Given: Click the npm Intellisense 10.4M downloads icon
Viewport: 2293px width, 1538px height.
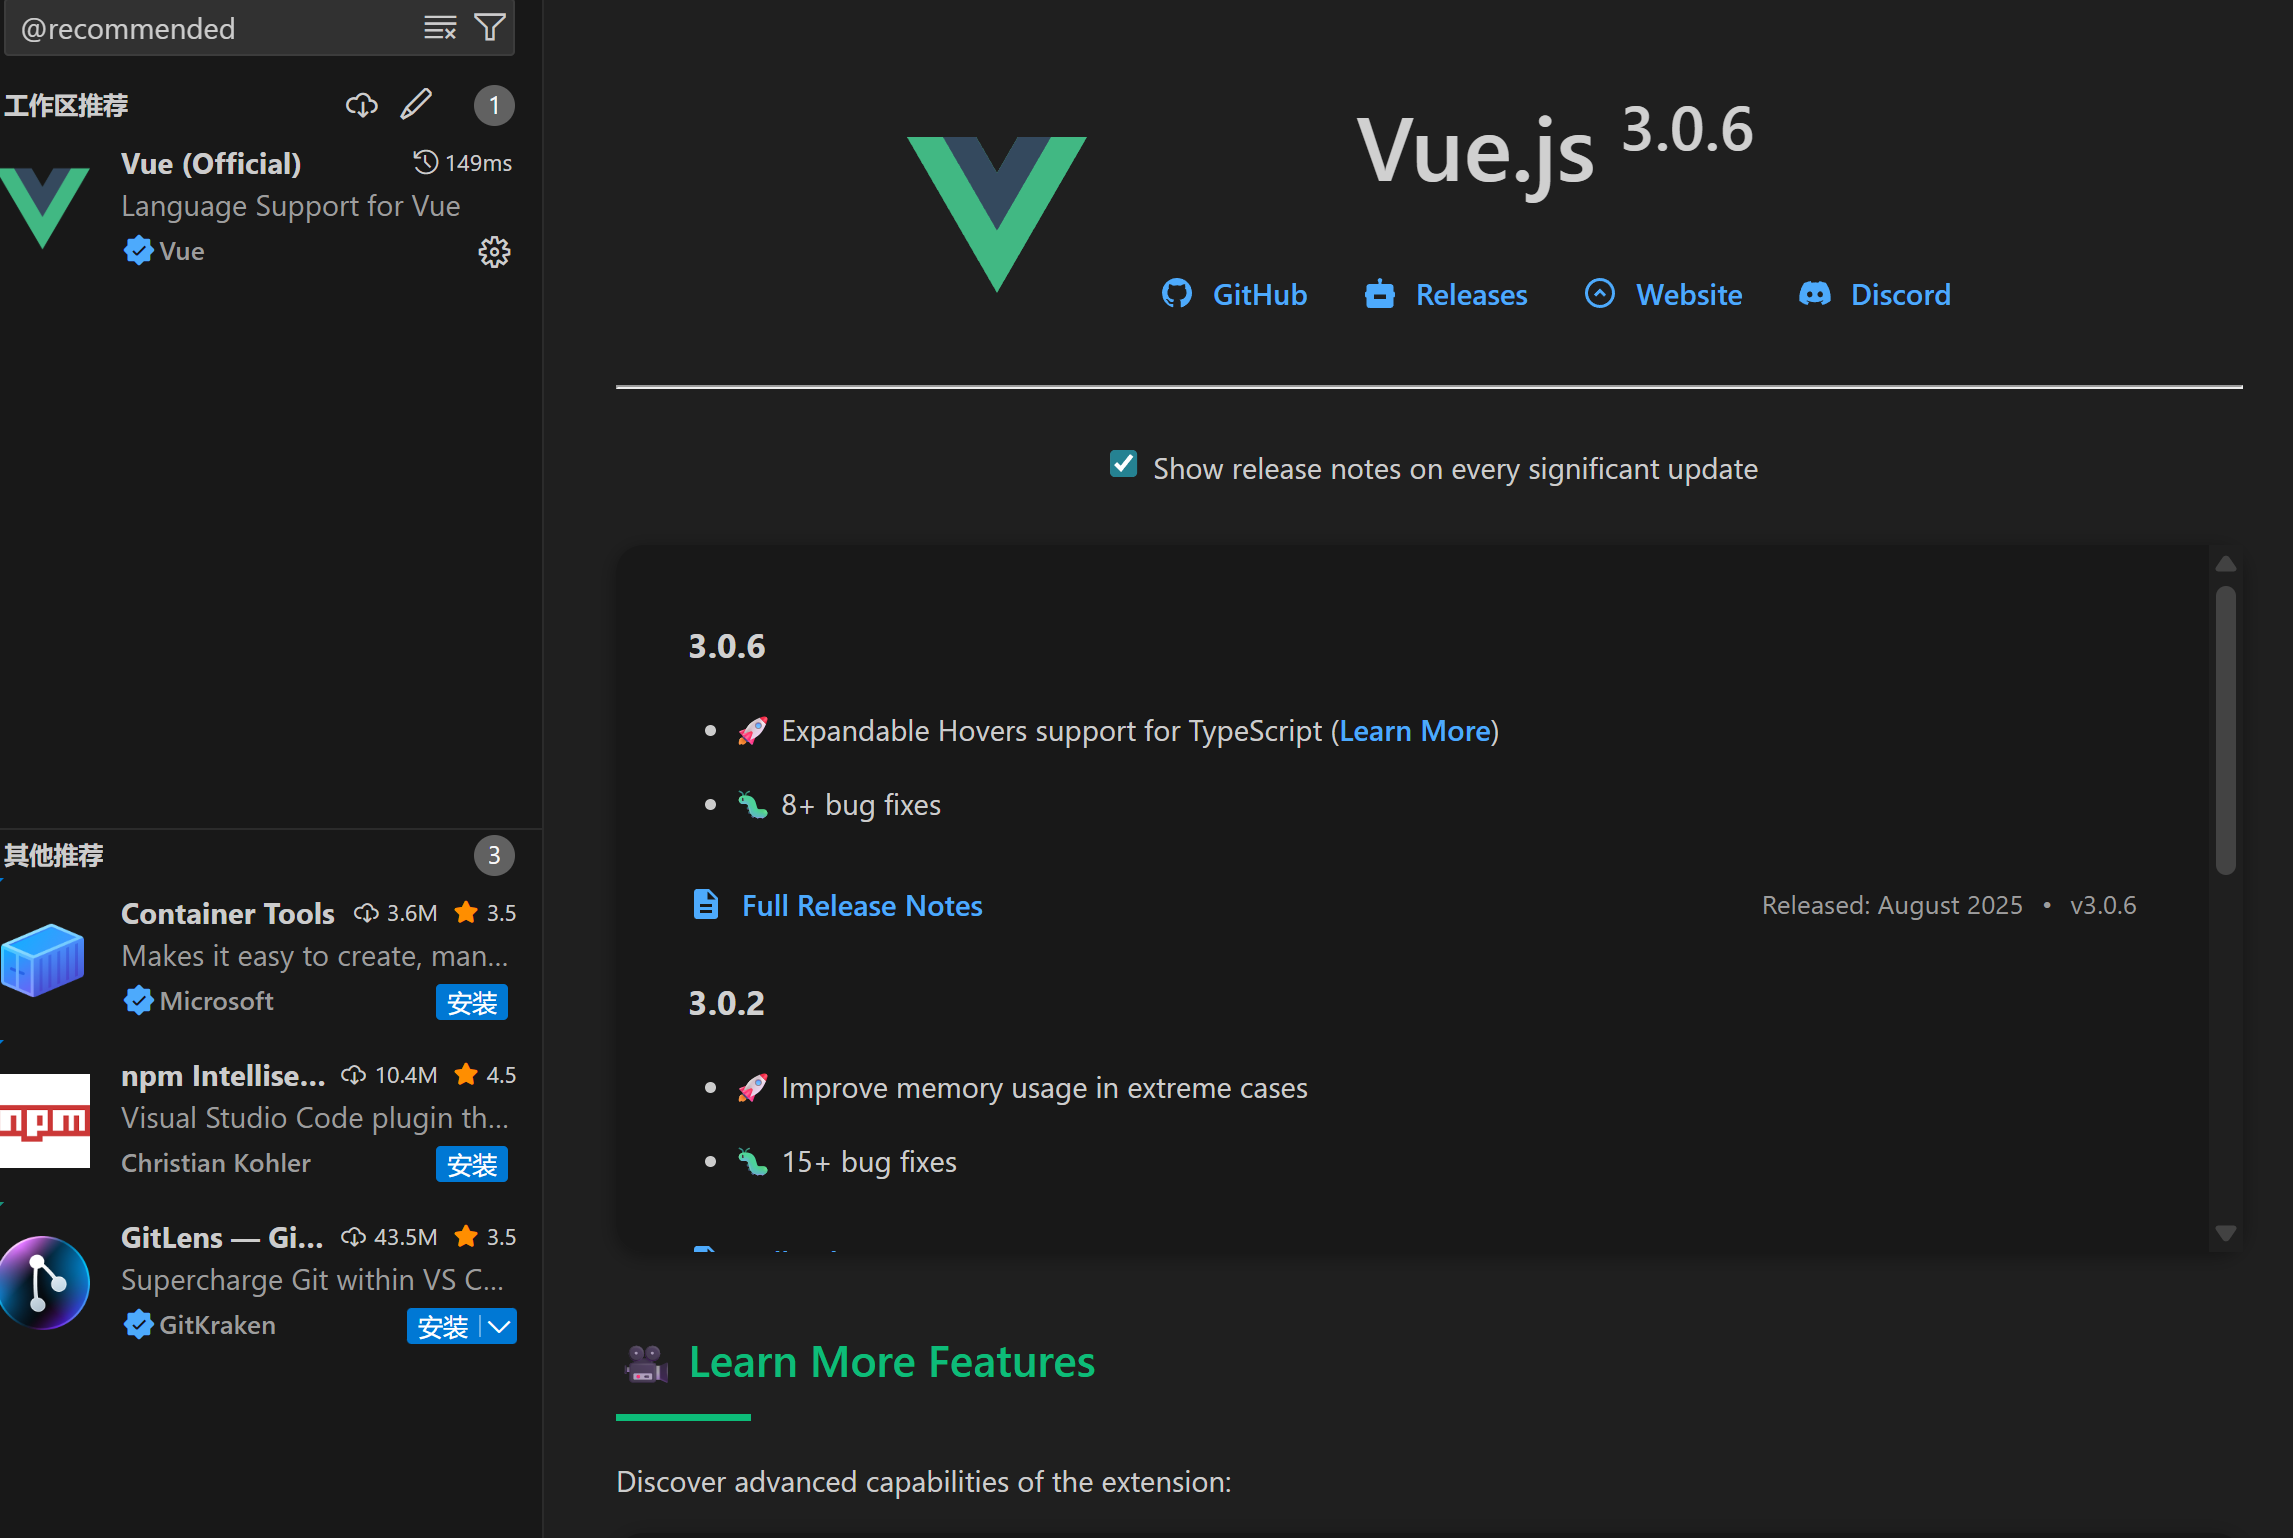Looking at the screenshot, I should click(353, 1075).
